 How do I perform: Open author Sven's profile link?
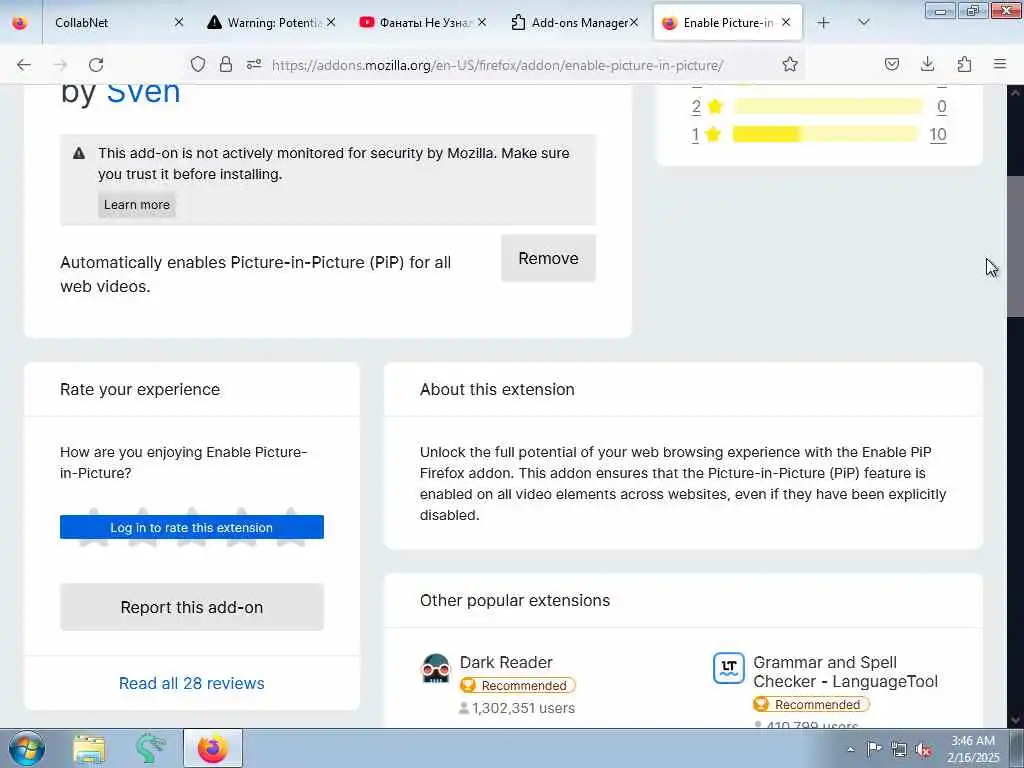[x=143, y=91]
